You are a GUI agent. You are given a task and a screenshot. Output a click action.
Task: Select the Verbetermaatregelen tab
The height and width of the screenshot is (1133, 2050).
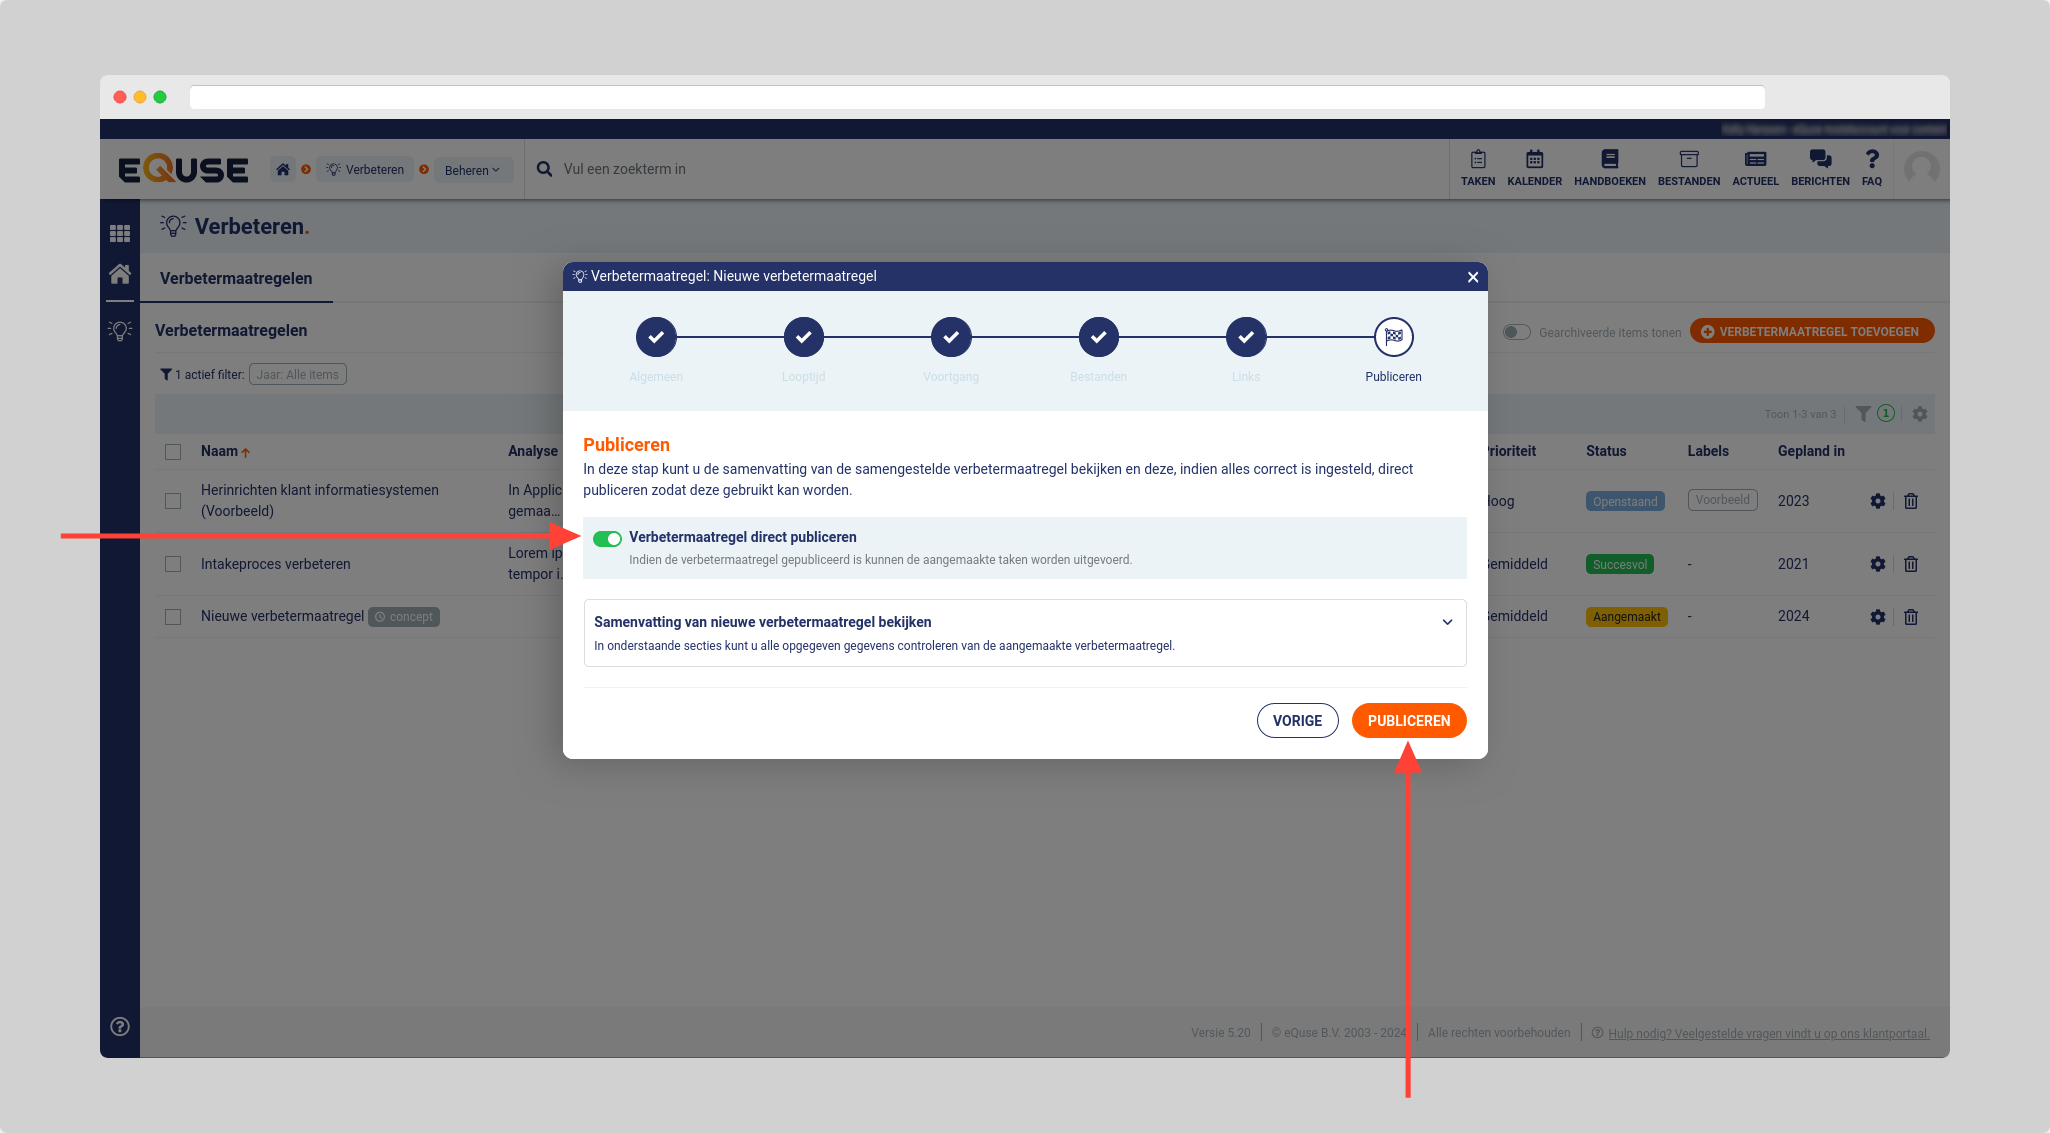pyautogui.click(x=236, y=278)
